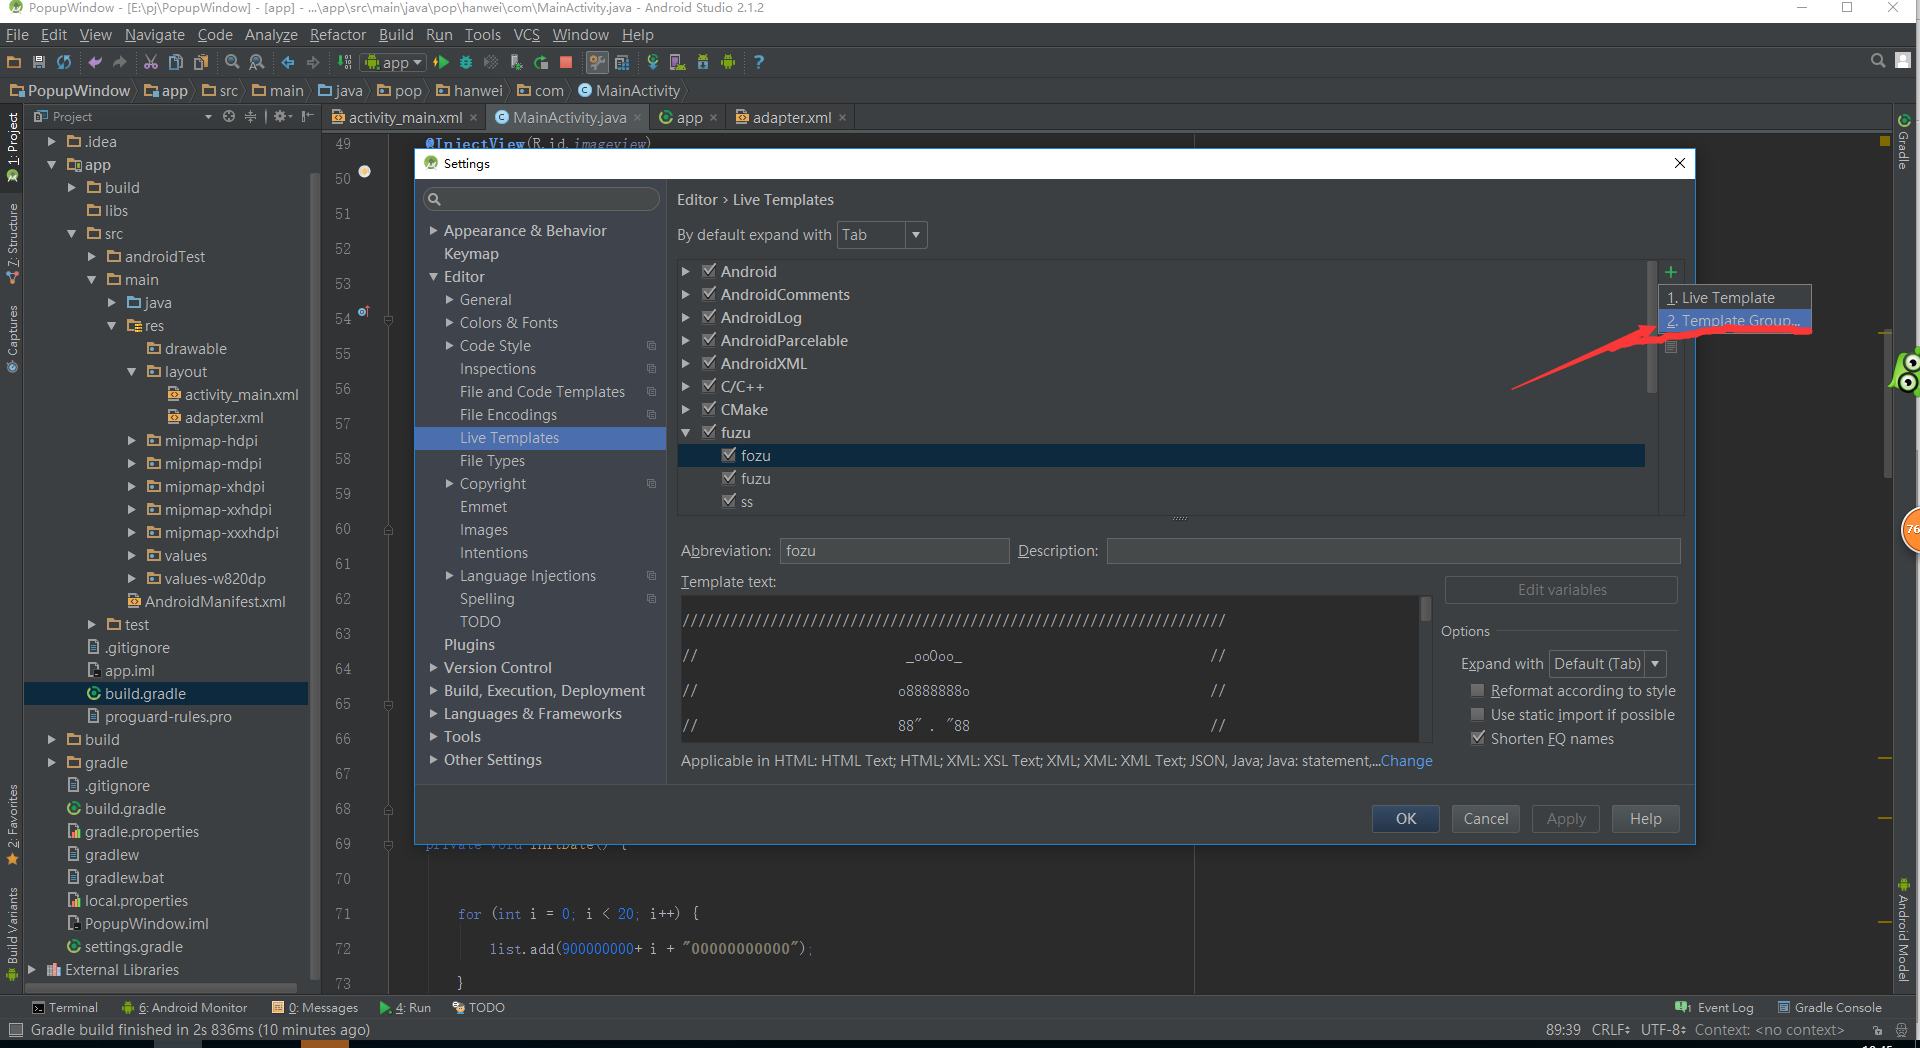Click the Change link for applicable contexts
The width and height of the screenshot is (1920, 1048).
(x=1406, y=761)
